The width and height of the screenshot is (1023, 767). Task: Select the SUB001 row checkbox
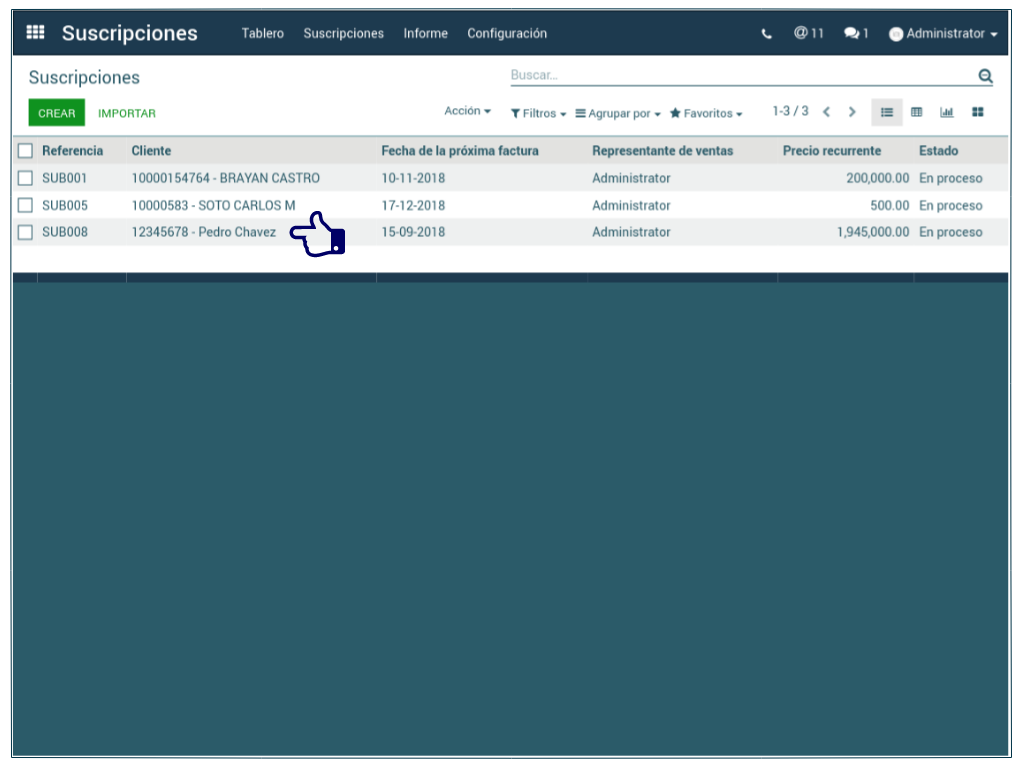(25, 178)
